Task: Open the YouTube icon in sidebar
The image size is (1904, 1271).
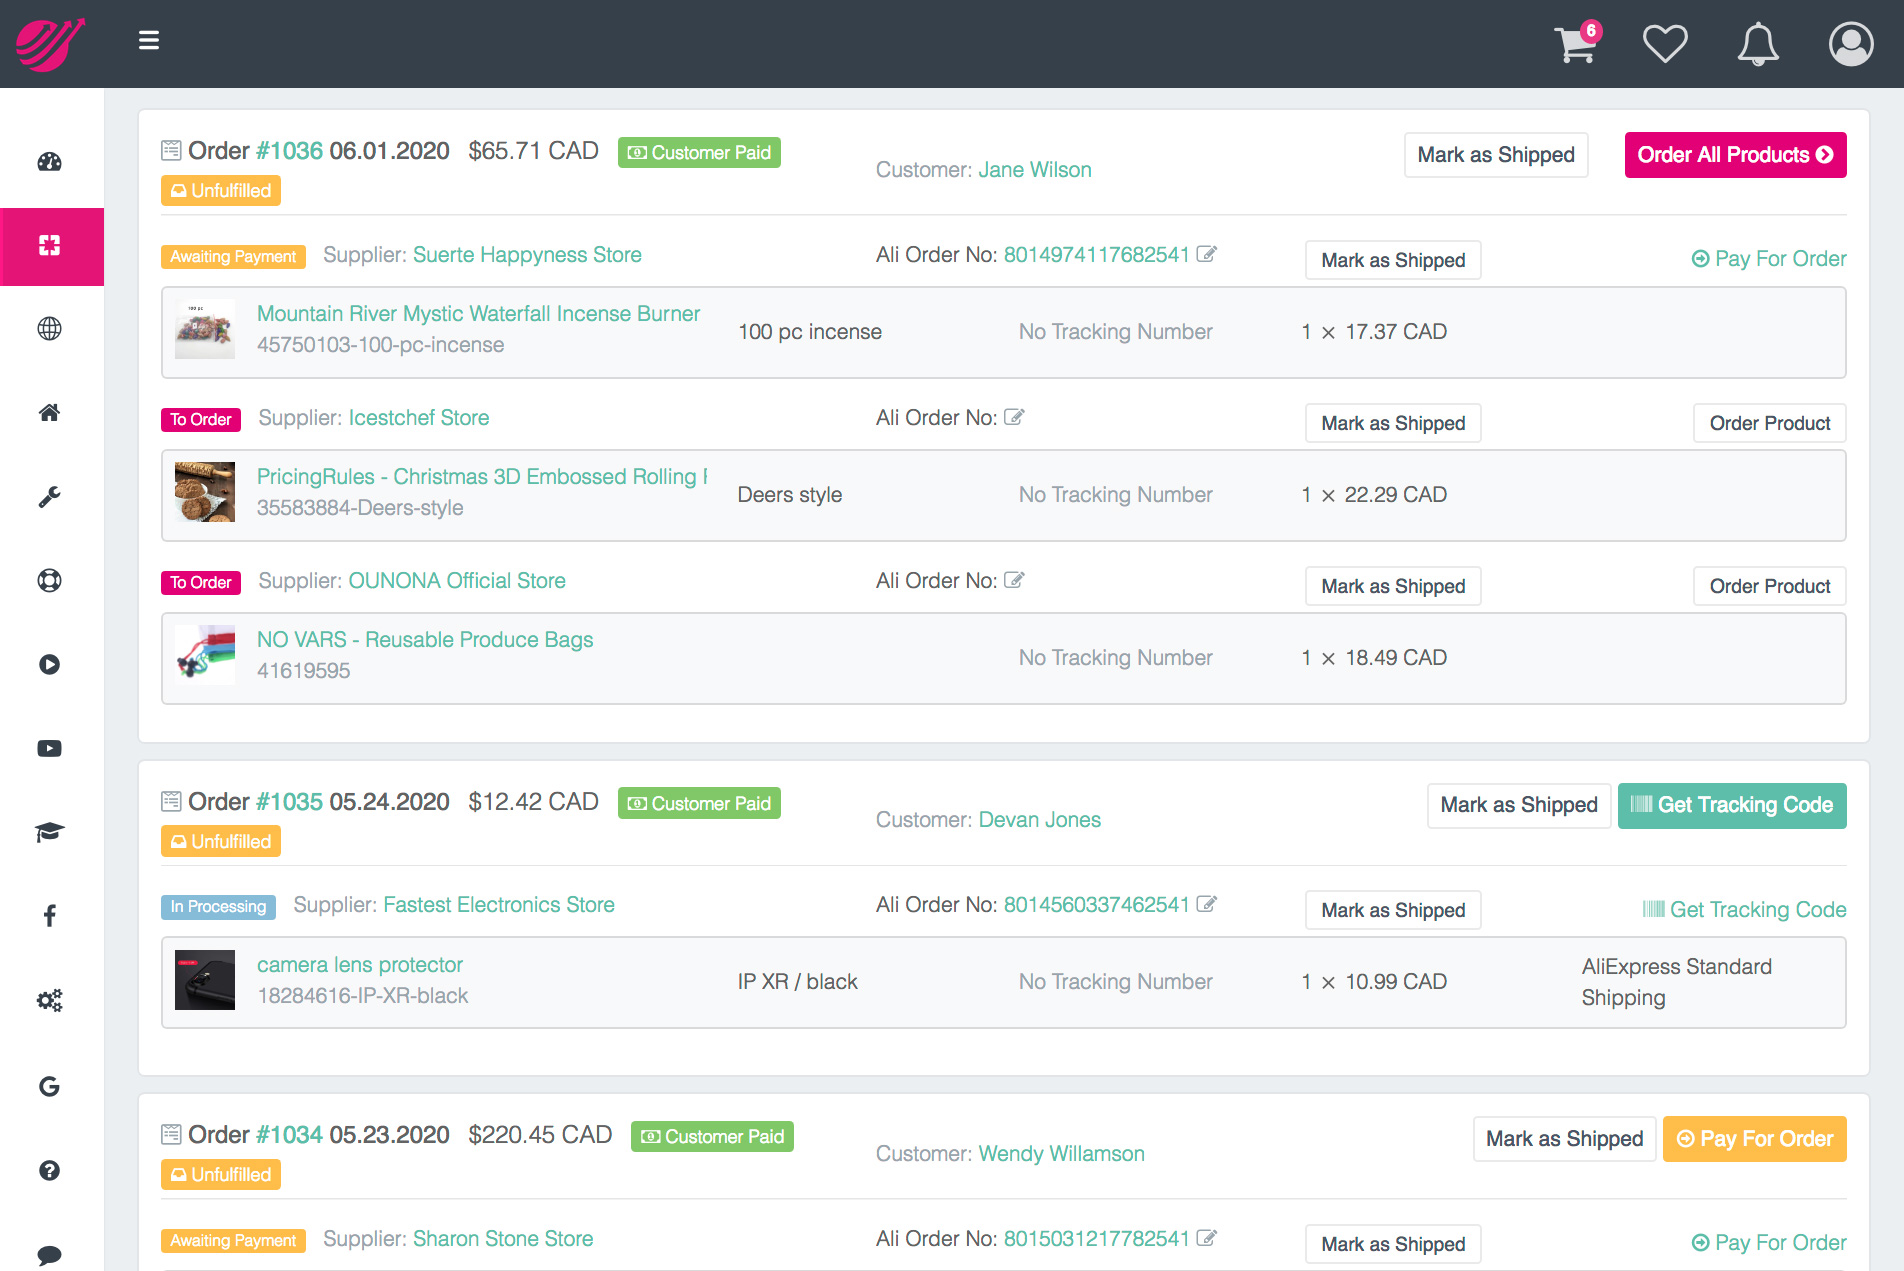Action: (50, 748)
